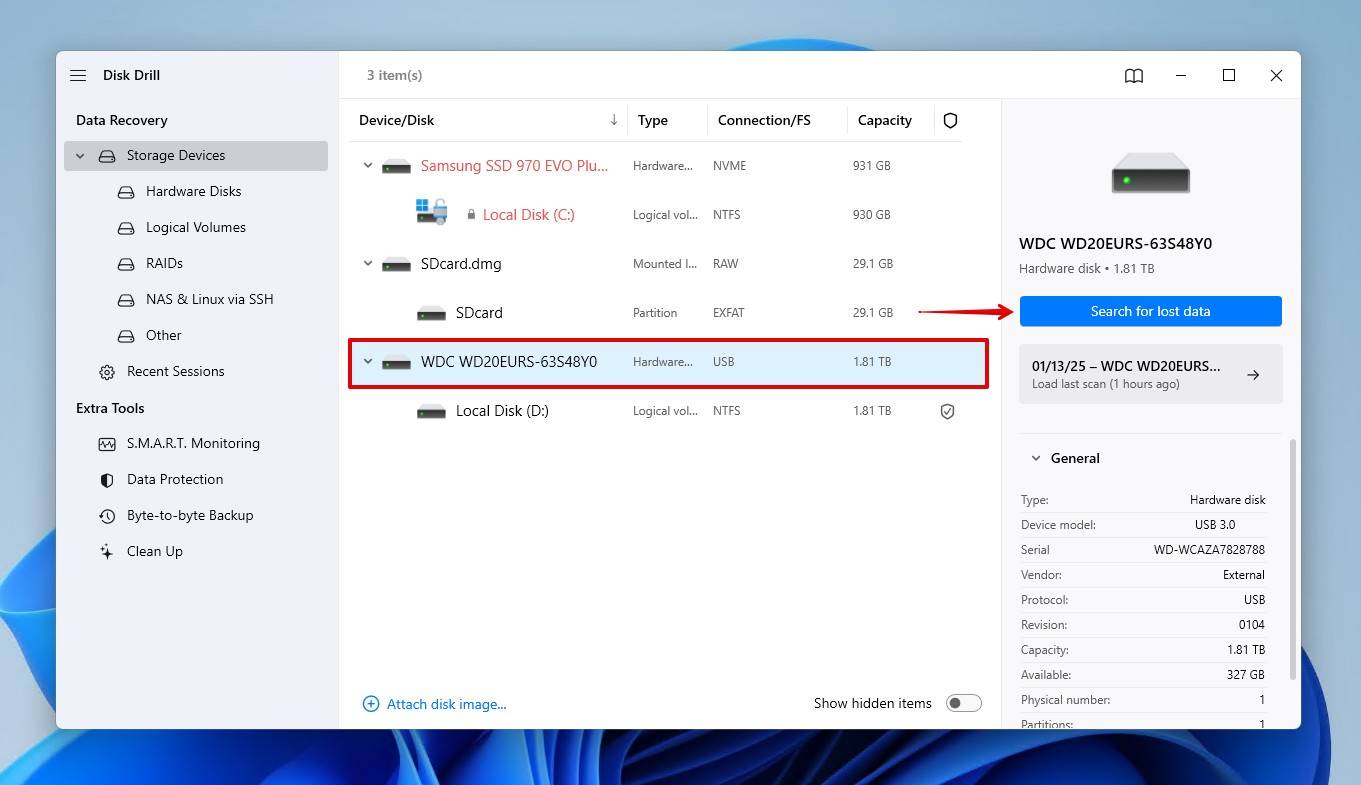Screen dimensions: 1361x785
Task: Click the sort arrow in Device/Disk header
Action: (x=614, y=120)
